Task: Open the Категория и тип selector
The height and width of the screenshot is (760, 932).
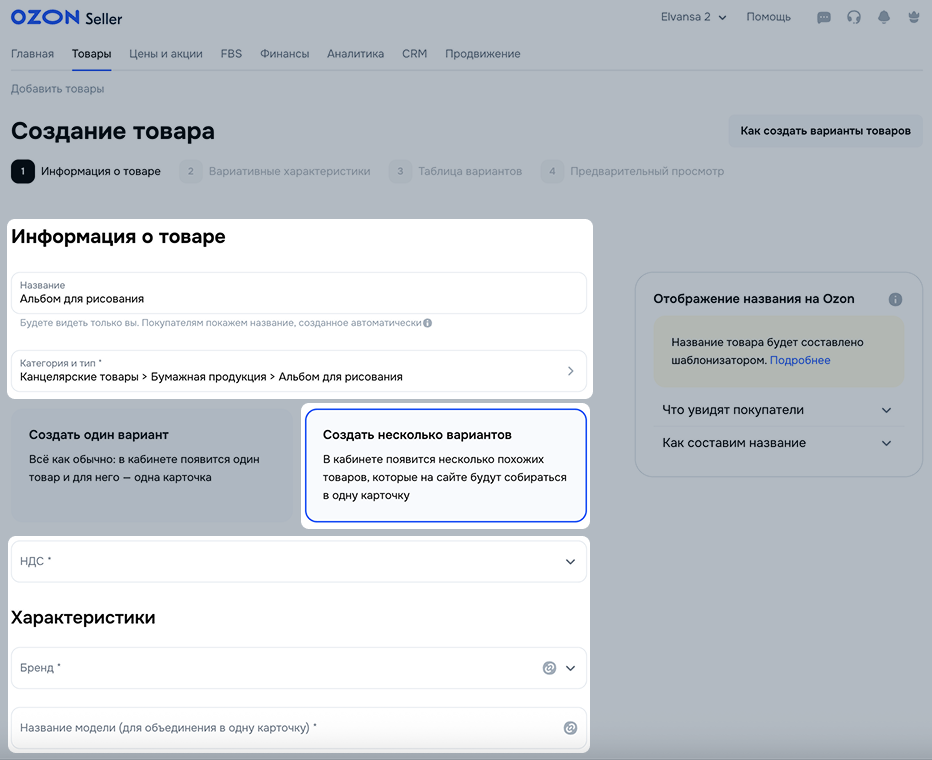Action: [299, 371]
